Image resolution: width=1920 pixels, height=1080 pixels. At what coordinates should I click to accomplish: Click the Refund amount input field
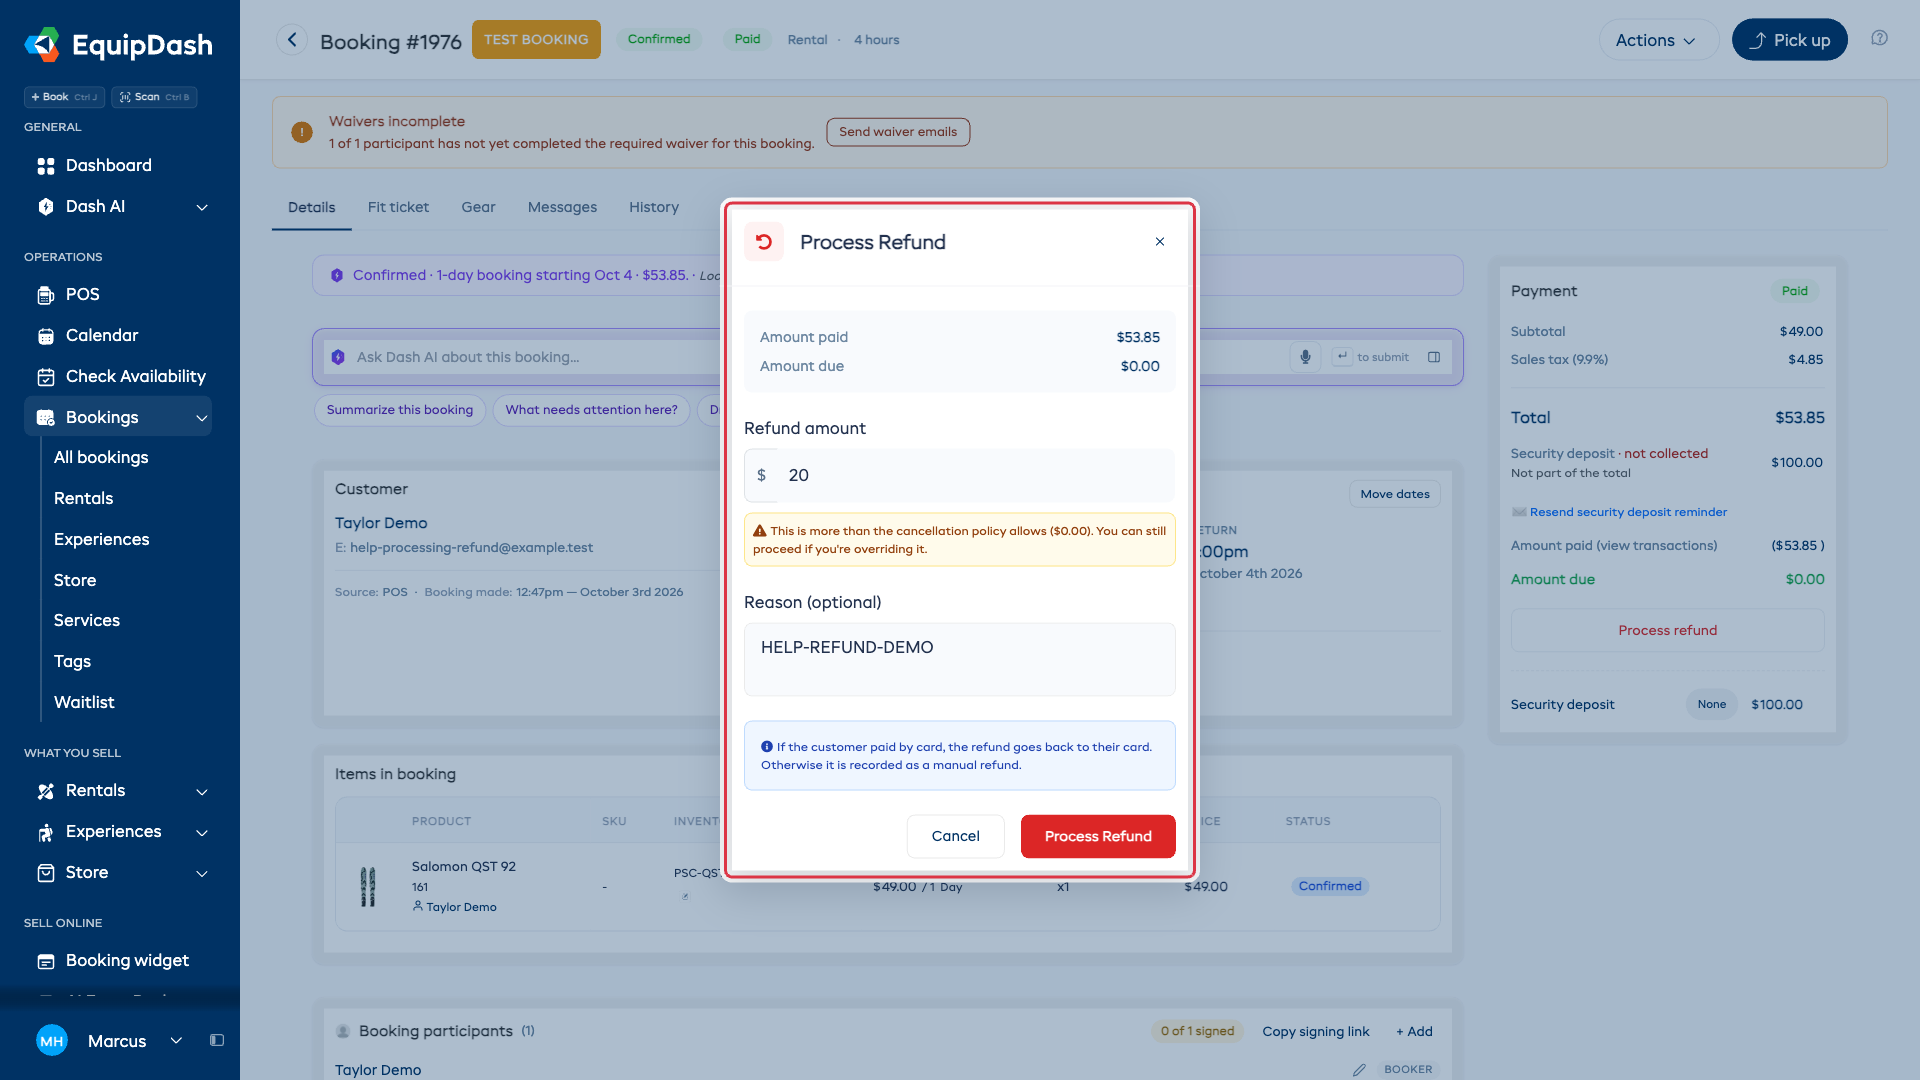click(959, 476)
